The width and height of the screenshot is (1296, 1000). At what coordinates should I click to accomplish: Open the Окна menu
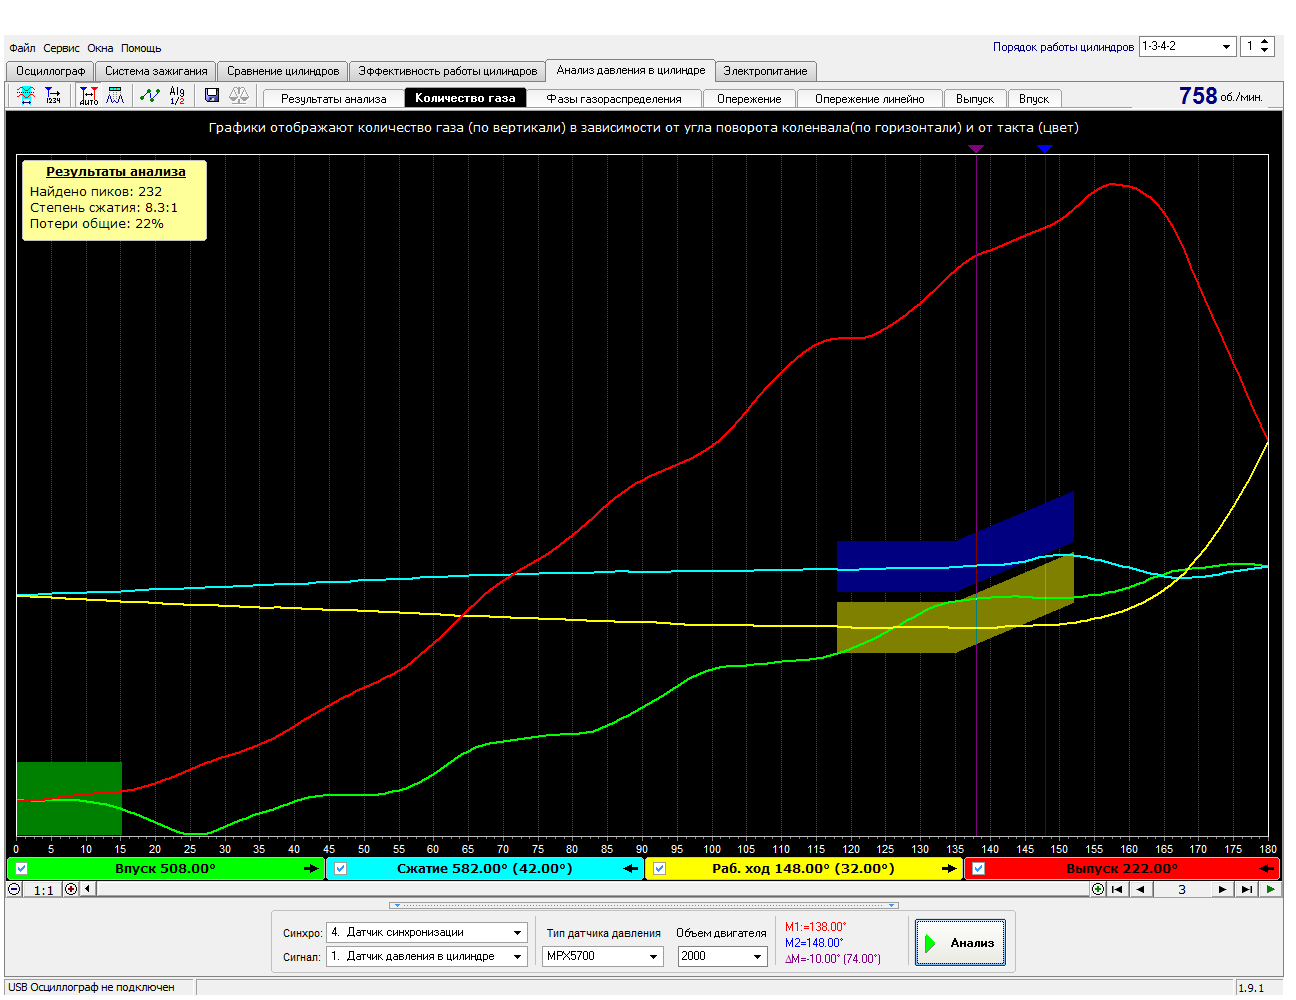coord(100,48)
